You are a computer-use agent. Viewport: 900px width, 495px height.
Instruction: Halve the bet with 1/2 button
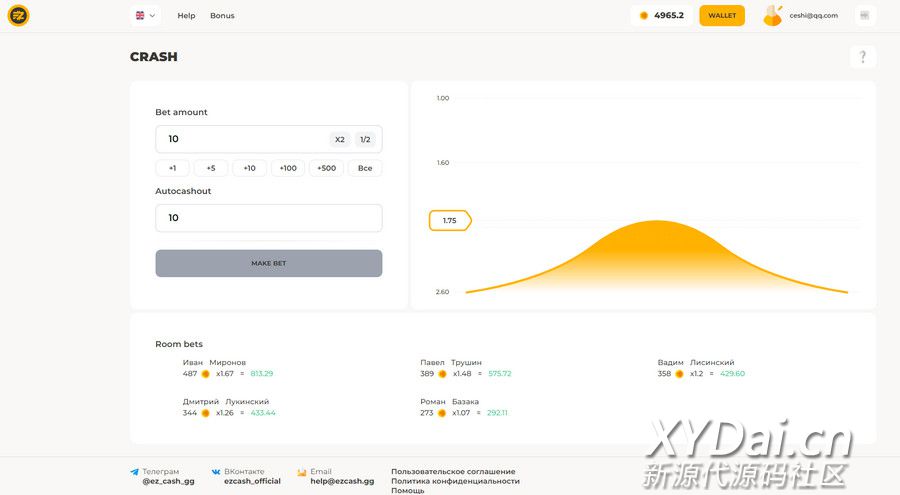point(365,140)
